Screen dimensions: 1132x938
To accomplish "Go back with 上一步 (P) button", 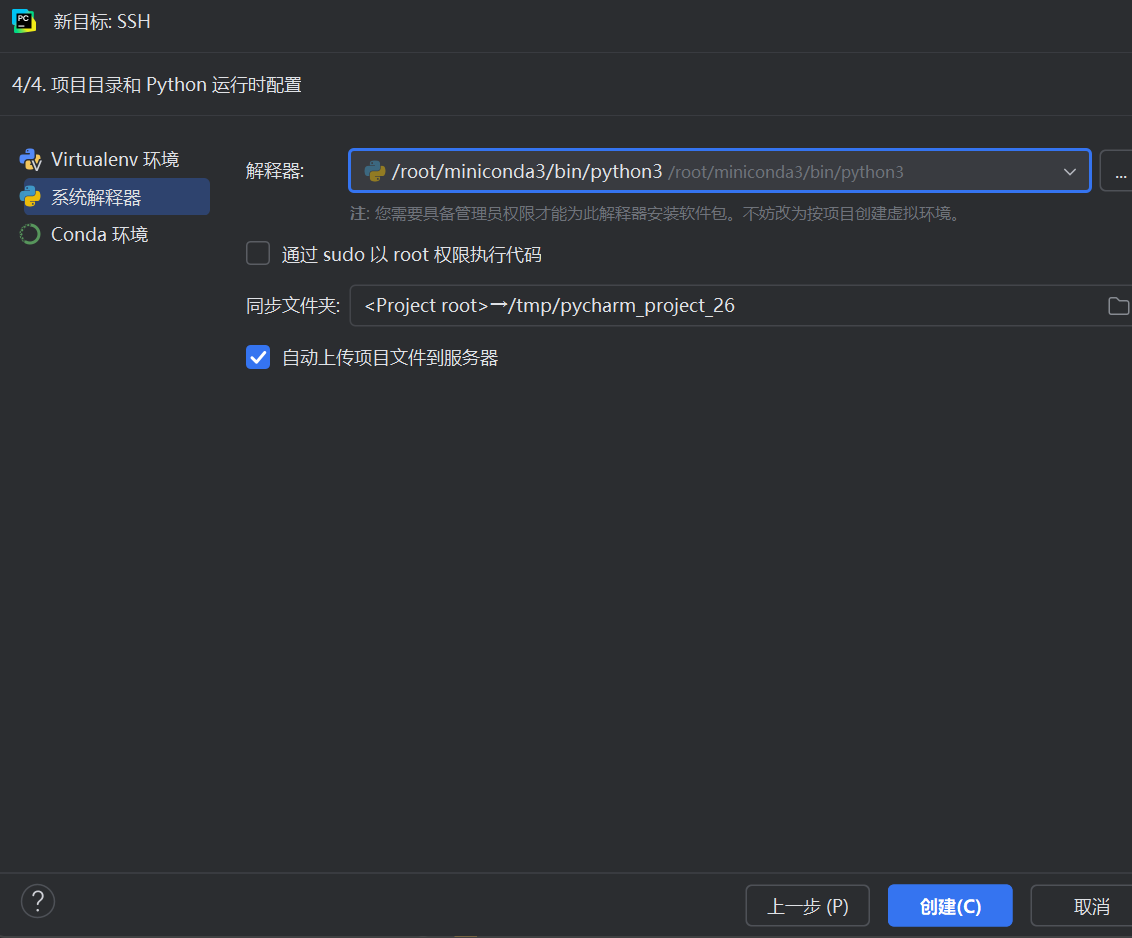I will coord(807,906).
